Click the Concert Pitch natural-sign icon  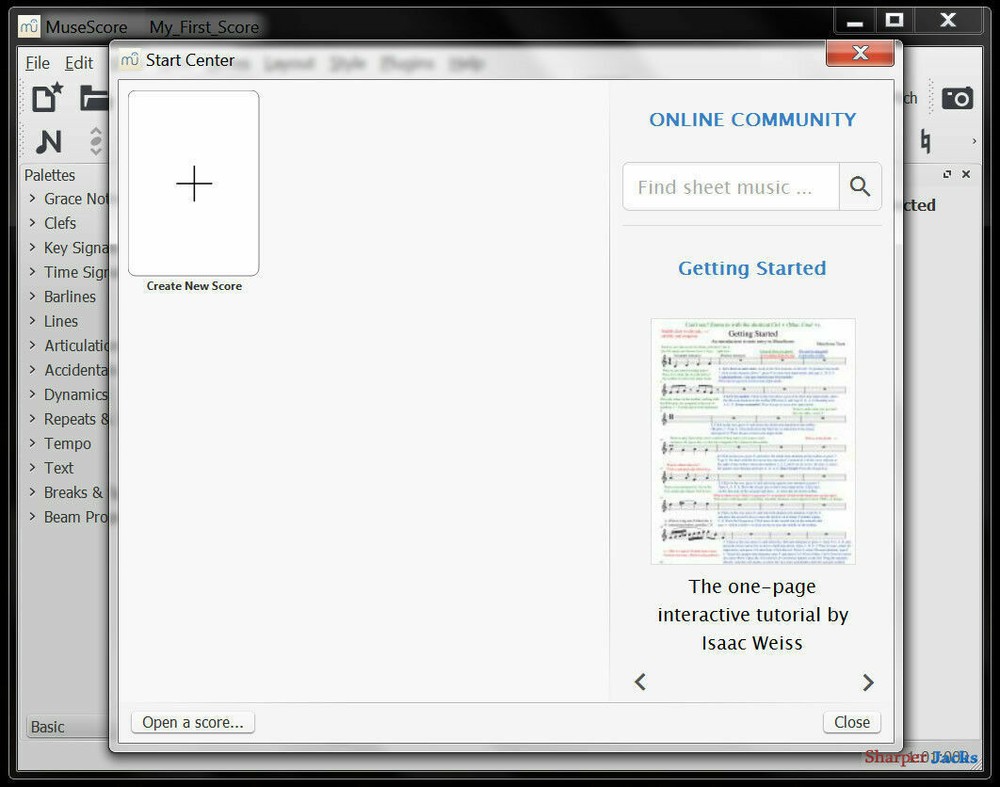tap(925, 141)
